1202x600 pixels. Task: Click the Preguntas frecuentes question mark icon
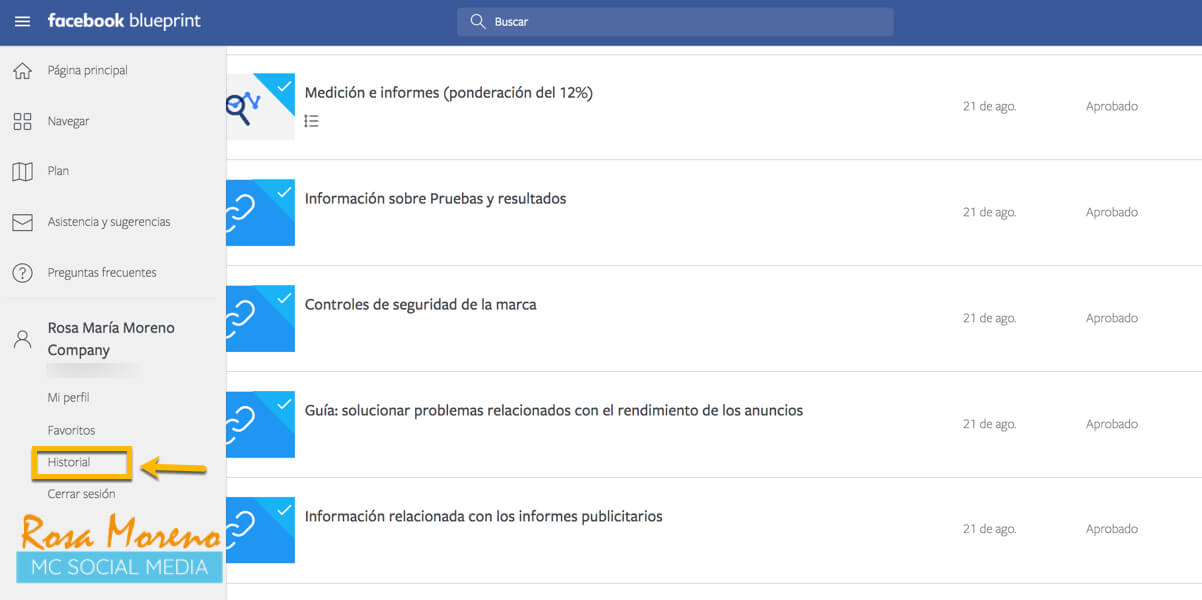coord(22,272)
